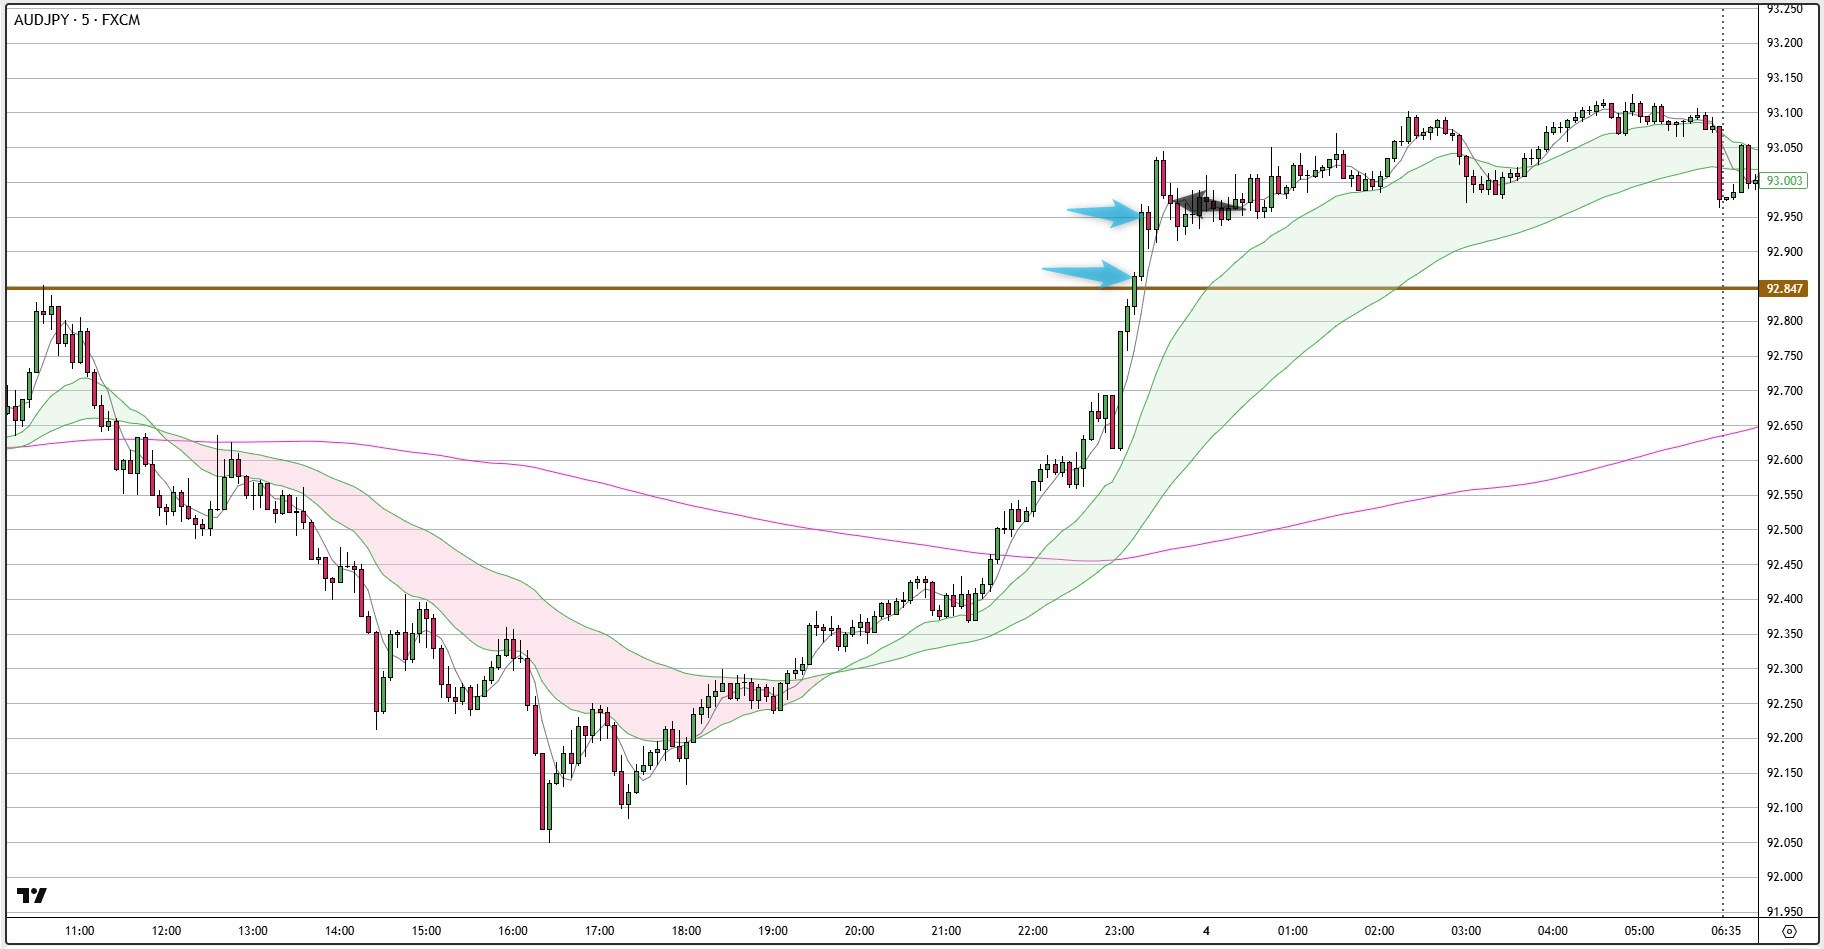This screenshot has width=1824, height=949.
Task: Click the 04:00 label on the time axis
Action: pos(1553,931)
